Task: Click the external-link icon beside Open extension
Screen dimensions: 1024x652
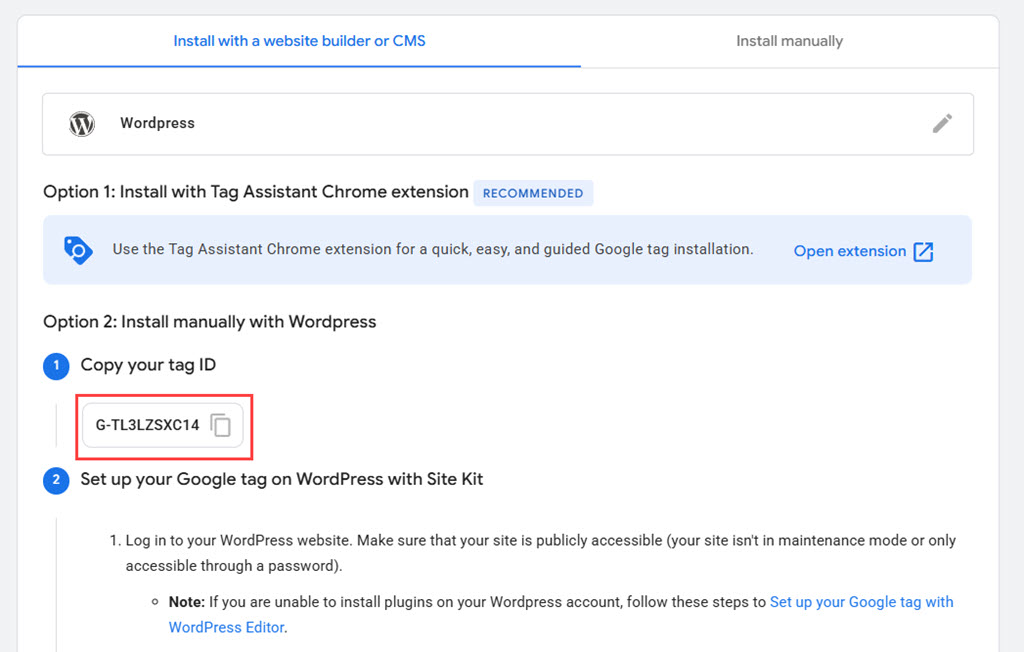Action: [923, 252]
